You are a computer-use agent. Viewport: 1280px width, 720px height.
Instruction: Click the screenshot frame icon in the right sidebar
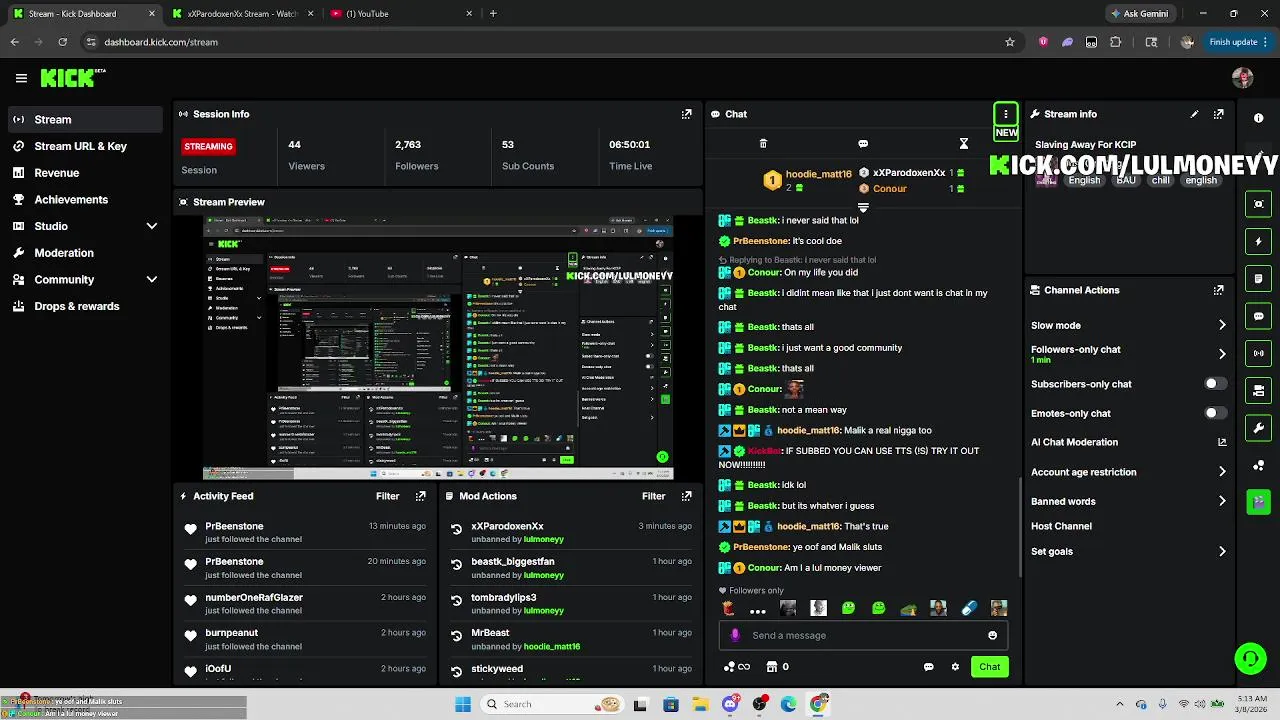[1258, 204]
